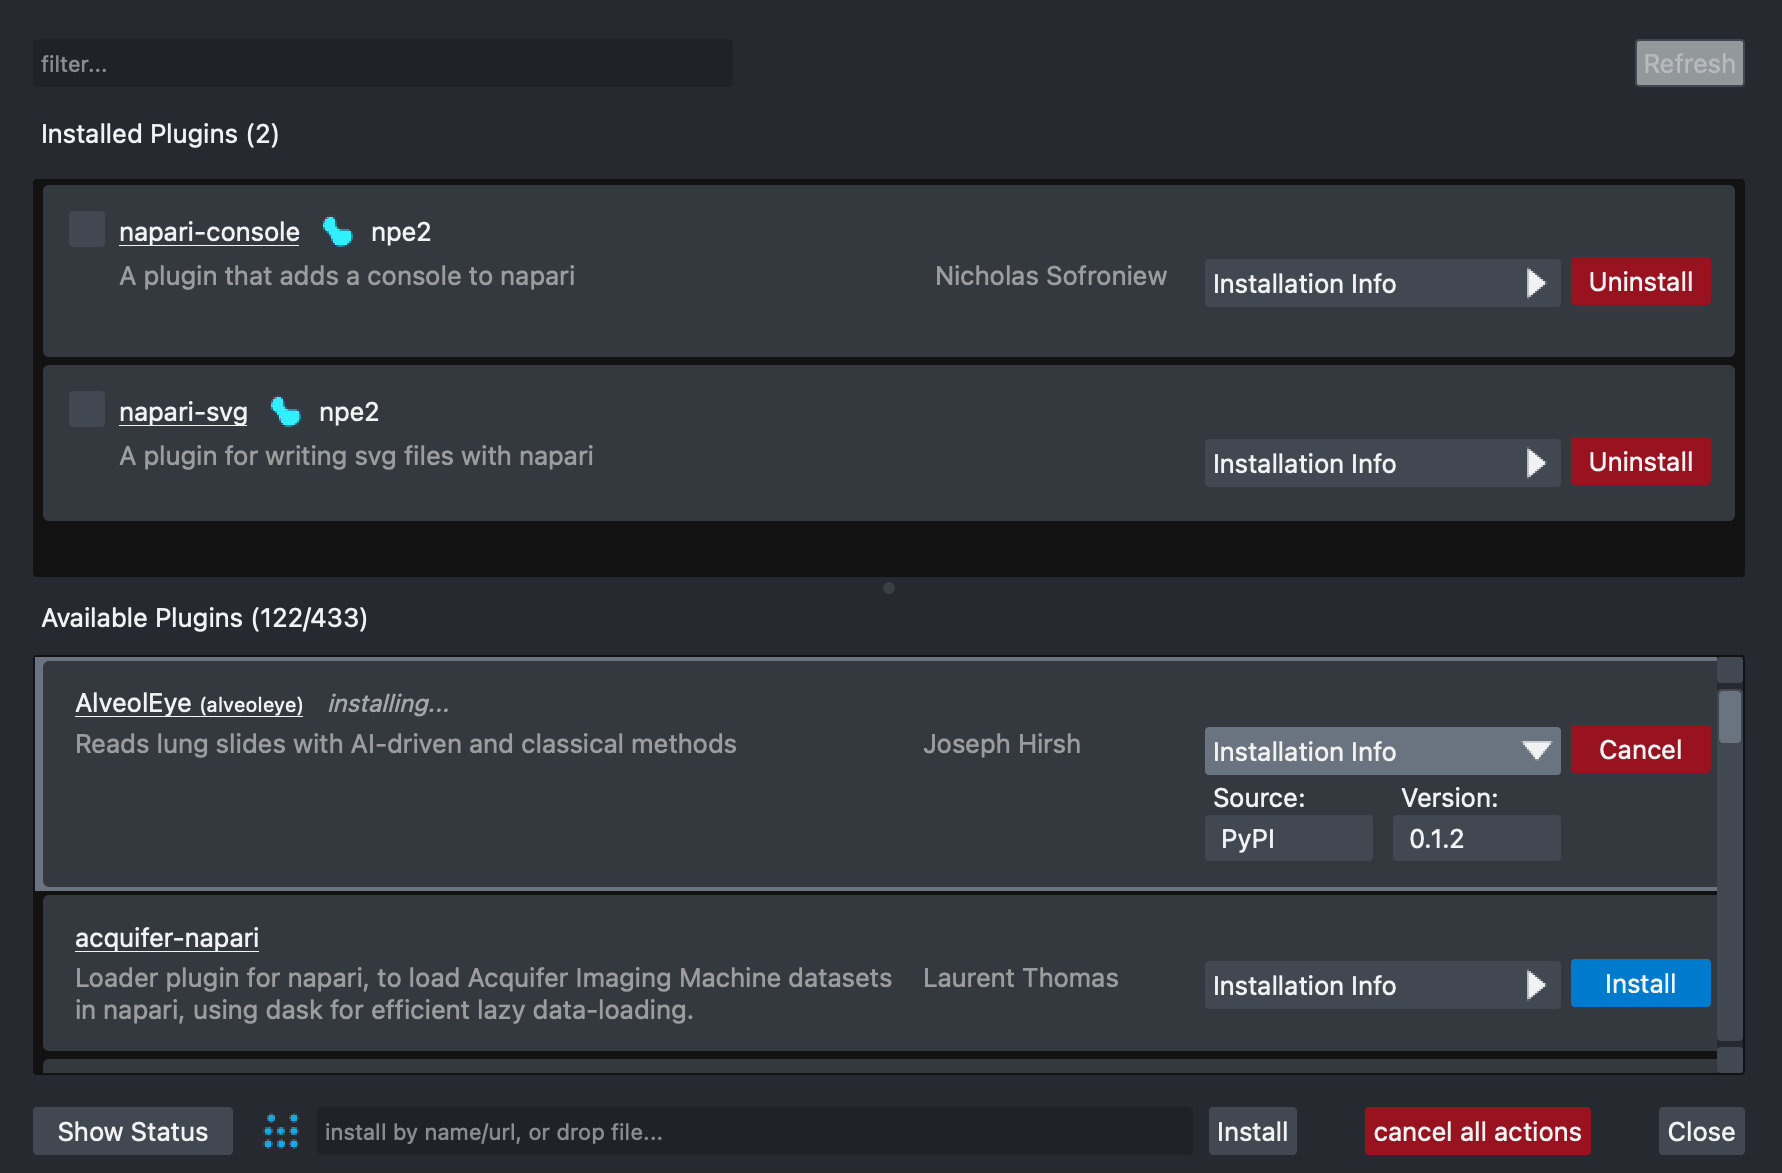Click the AlveolEye version field showing 0.1.2
The image size is (1782, 1173).
click(x=1476, y=838)
